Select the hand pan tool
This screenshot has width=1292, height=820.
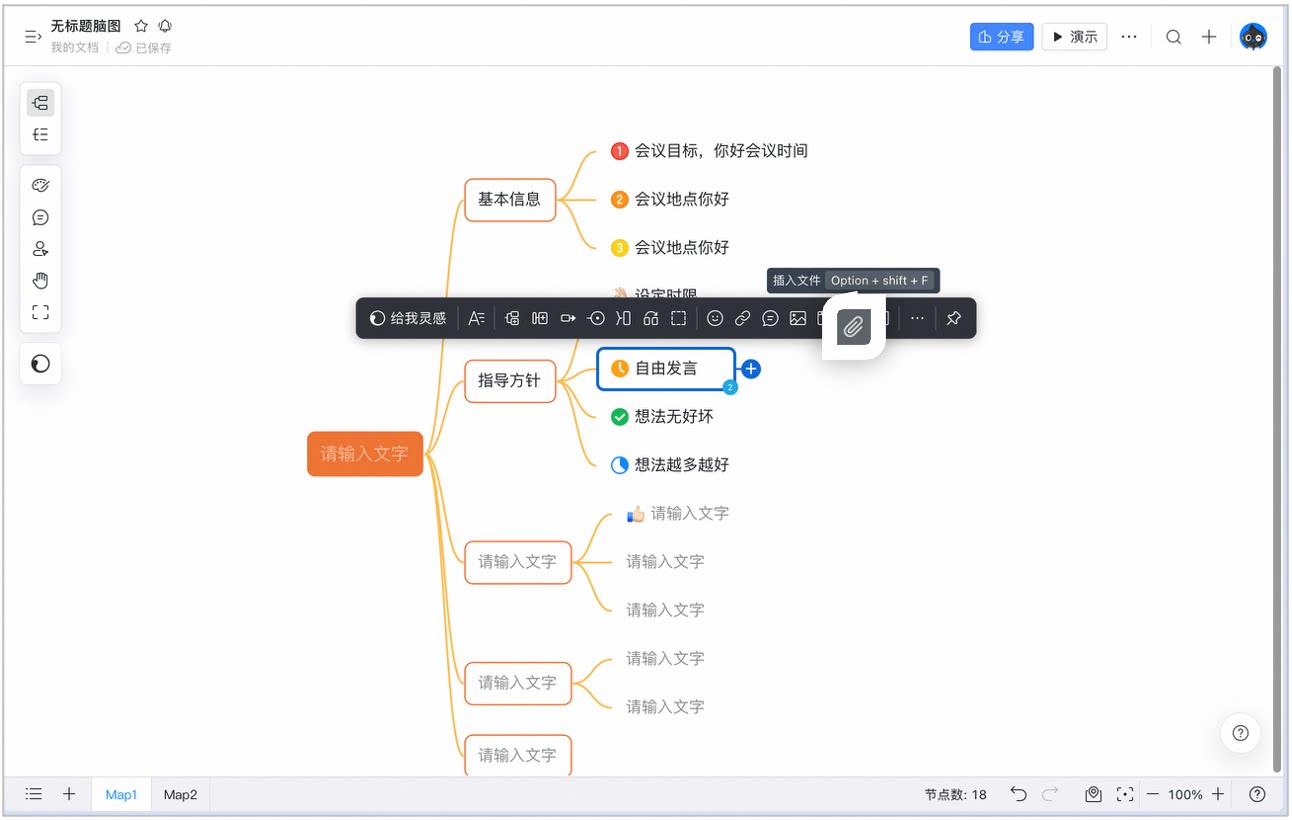[x=41, y=280]
